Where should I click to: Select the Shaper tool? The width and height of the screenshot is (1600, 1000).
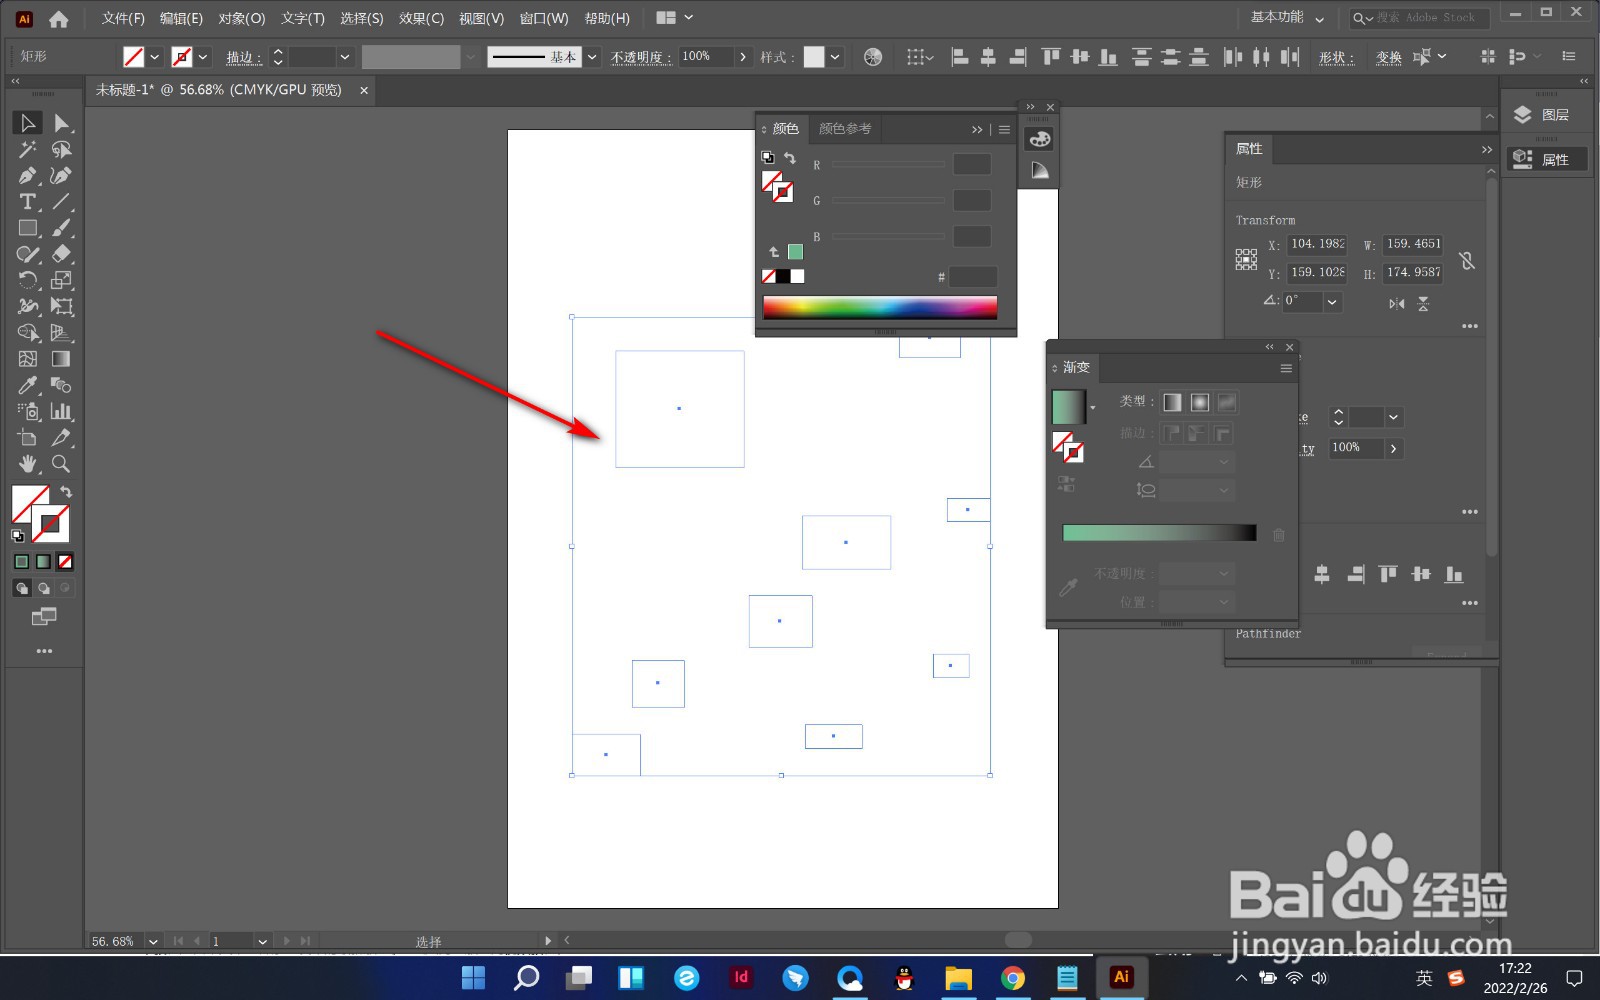(x=28, y=254)
